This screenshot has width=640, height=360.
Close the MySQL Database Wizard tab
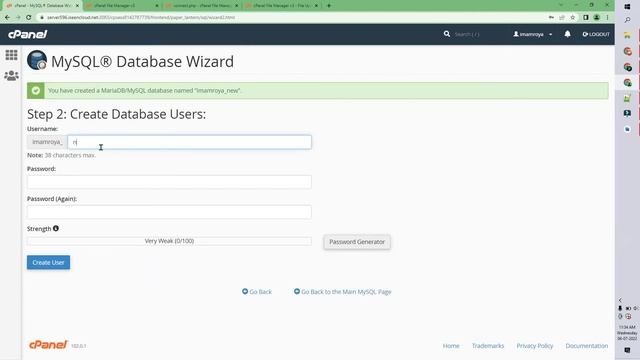click(77, 6)
